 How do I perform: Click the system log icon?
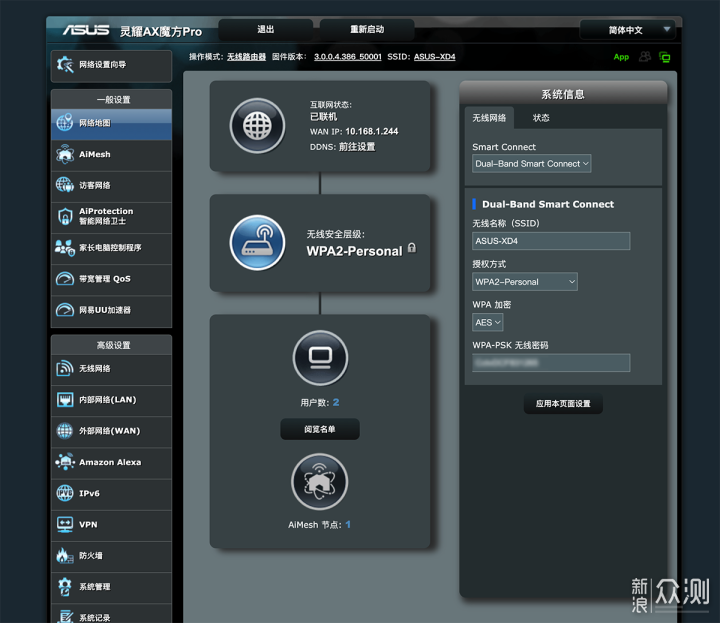[x=65, y=617]
